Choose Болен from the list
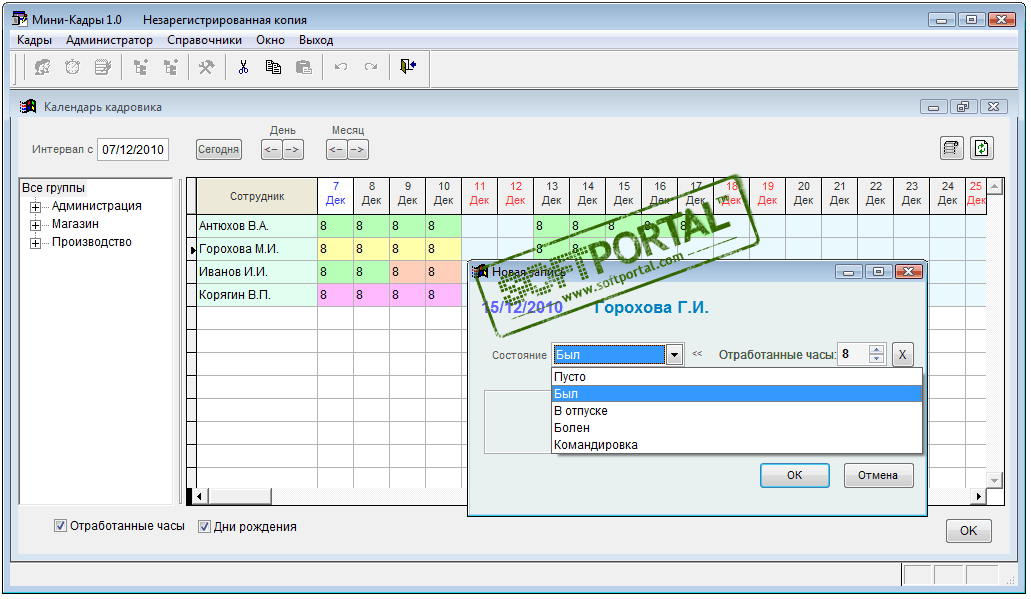1031x599 pixels. click(x=736, y=428)
